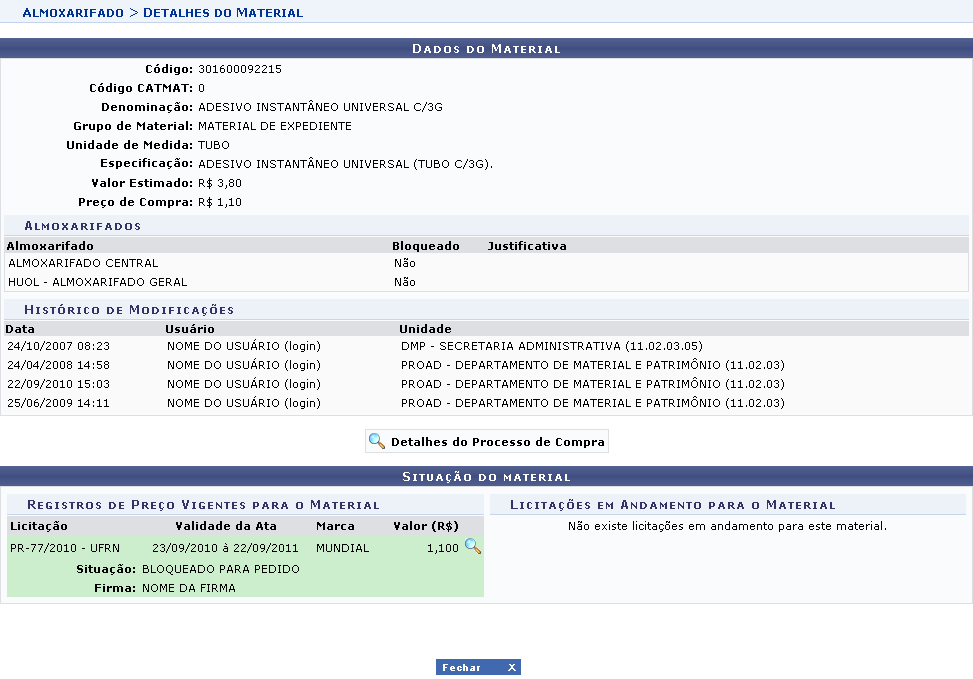Screen dimensions: 973x679
Task: Click Não existe licitações em andamento message
Action: coord(727,526)
